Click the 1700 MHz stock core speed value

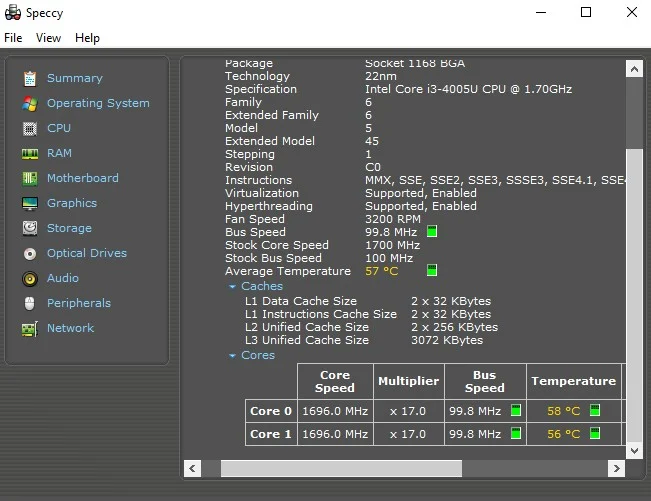click(x=392, y=245)
